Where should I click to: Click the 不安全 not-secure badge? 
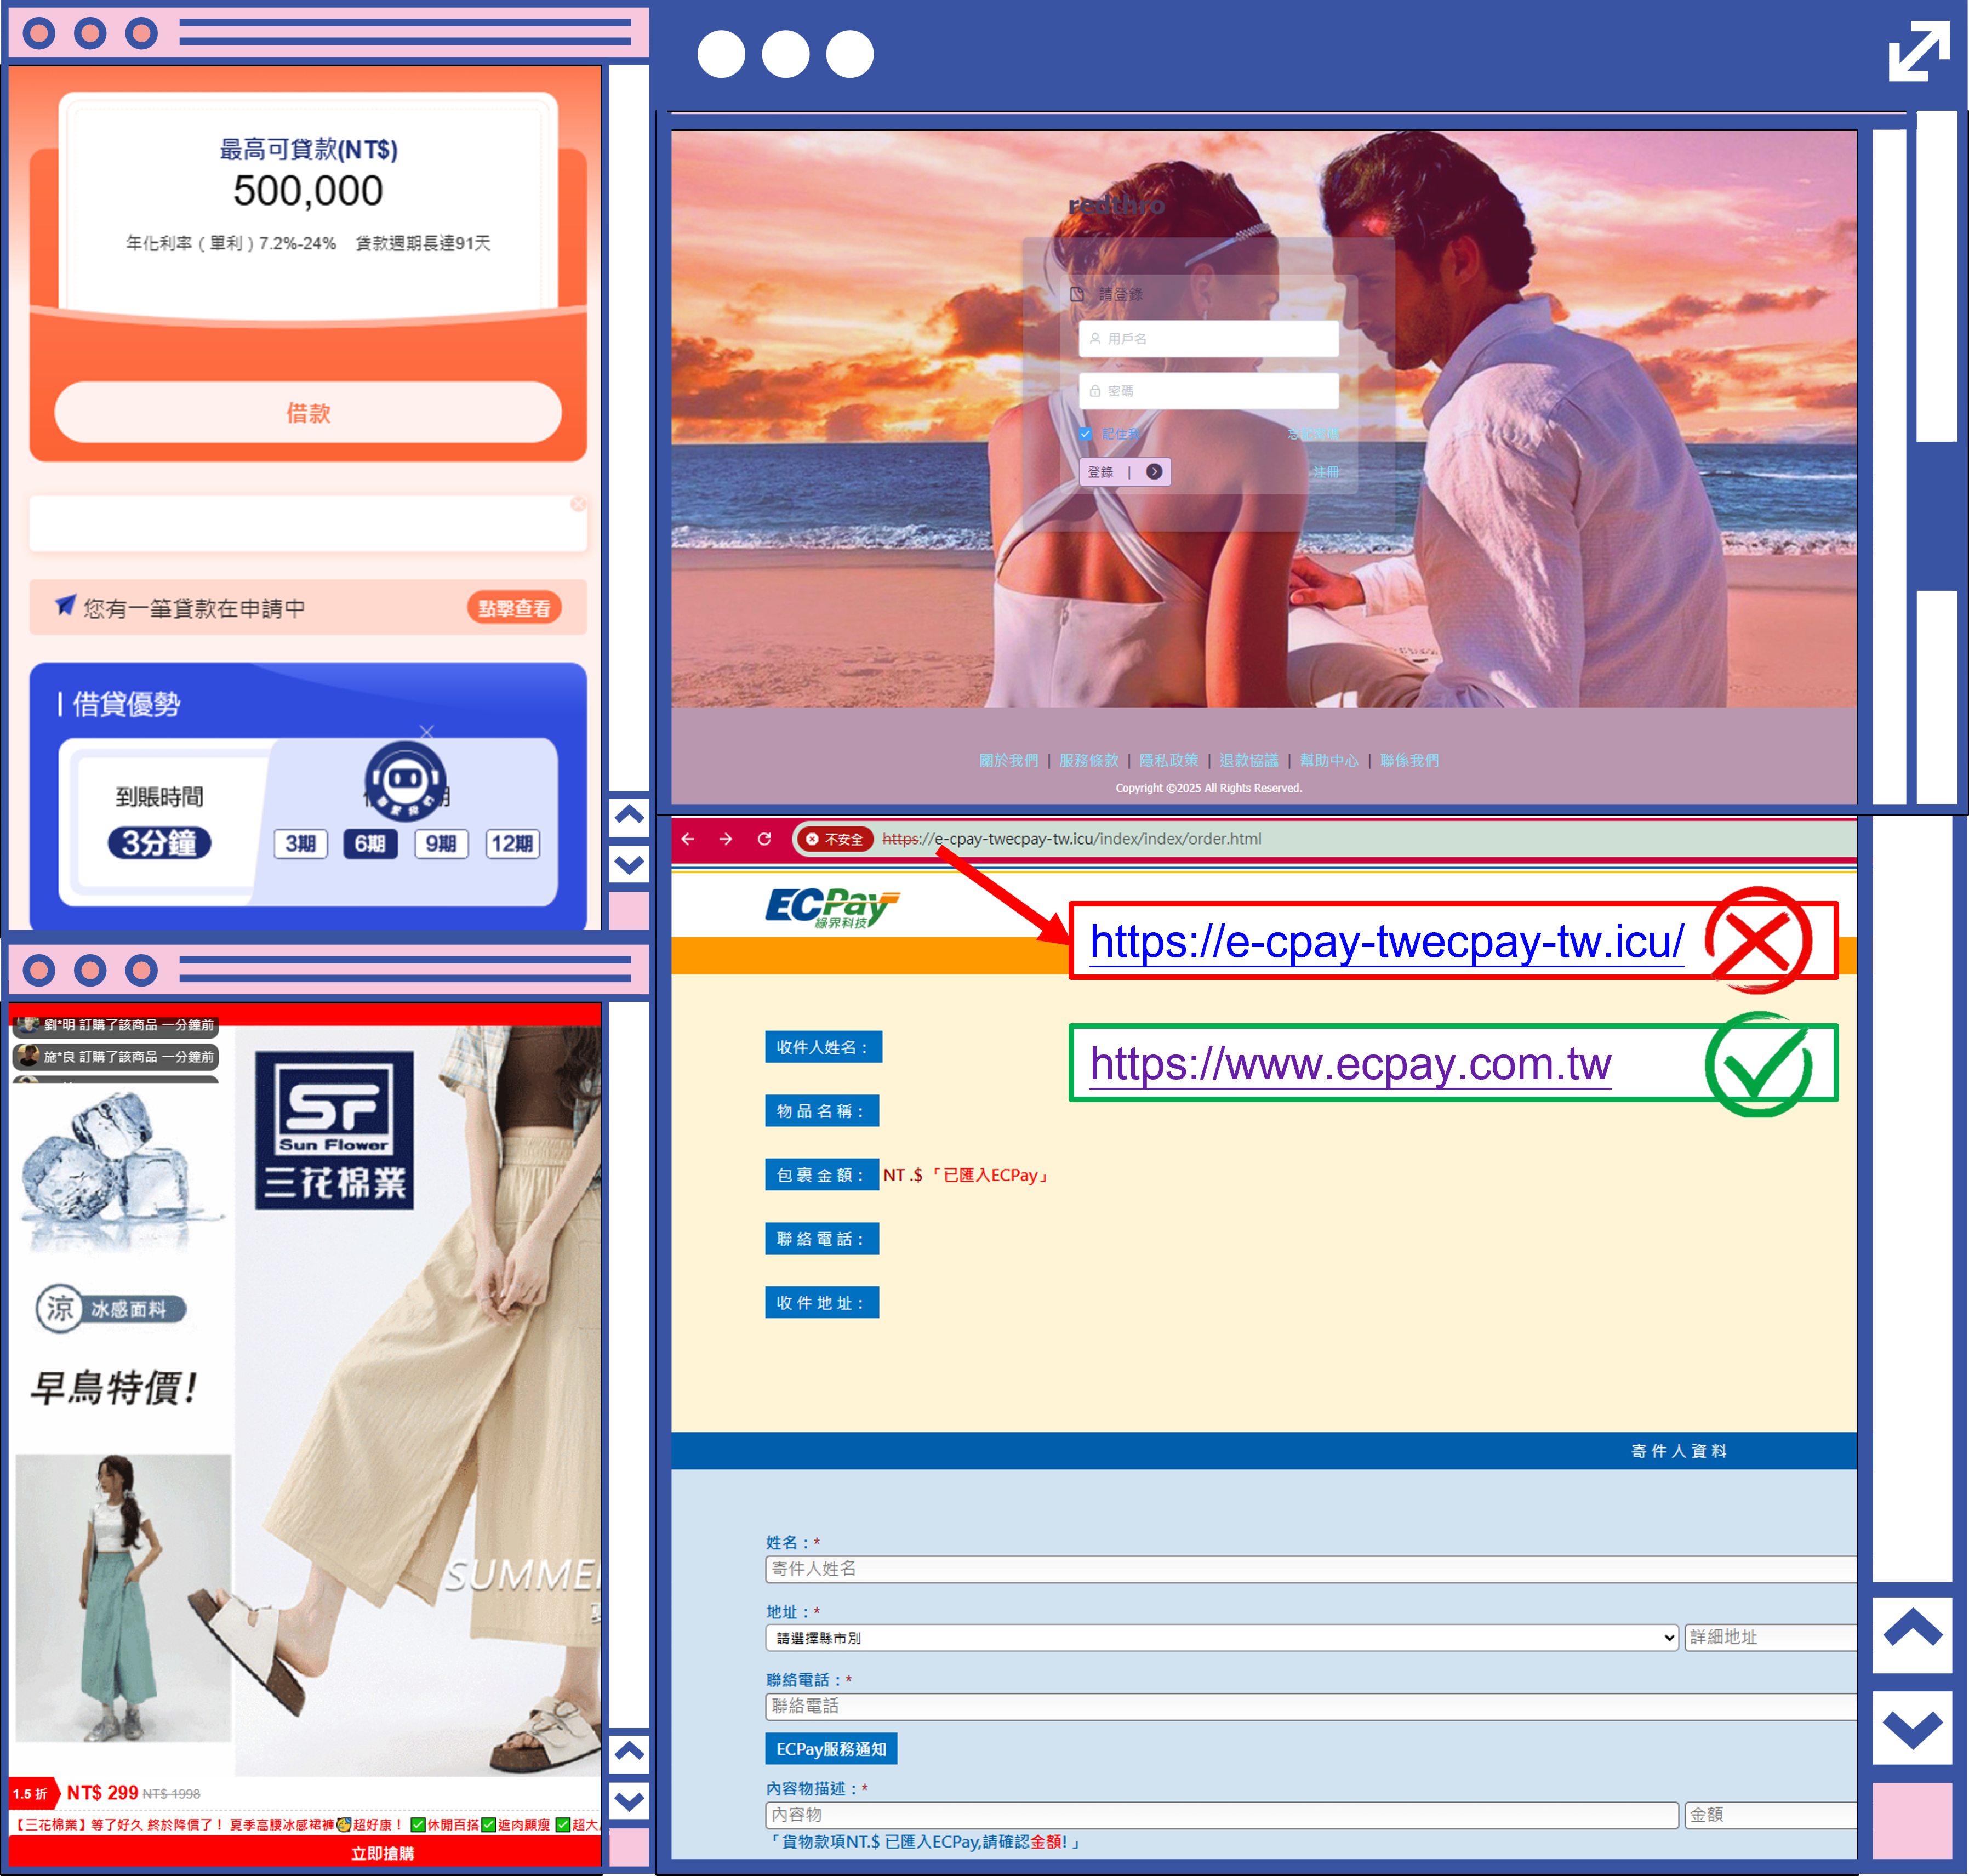pos(835,839)
